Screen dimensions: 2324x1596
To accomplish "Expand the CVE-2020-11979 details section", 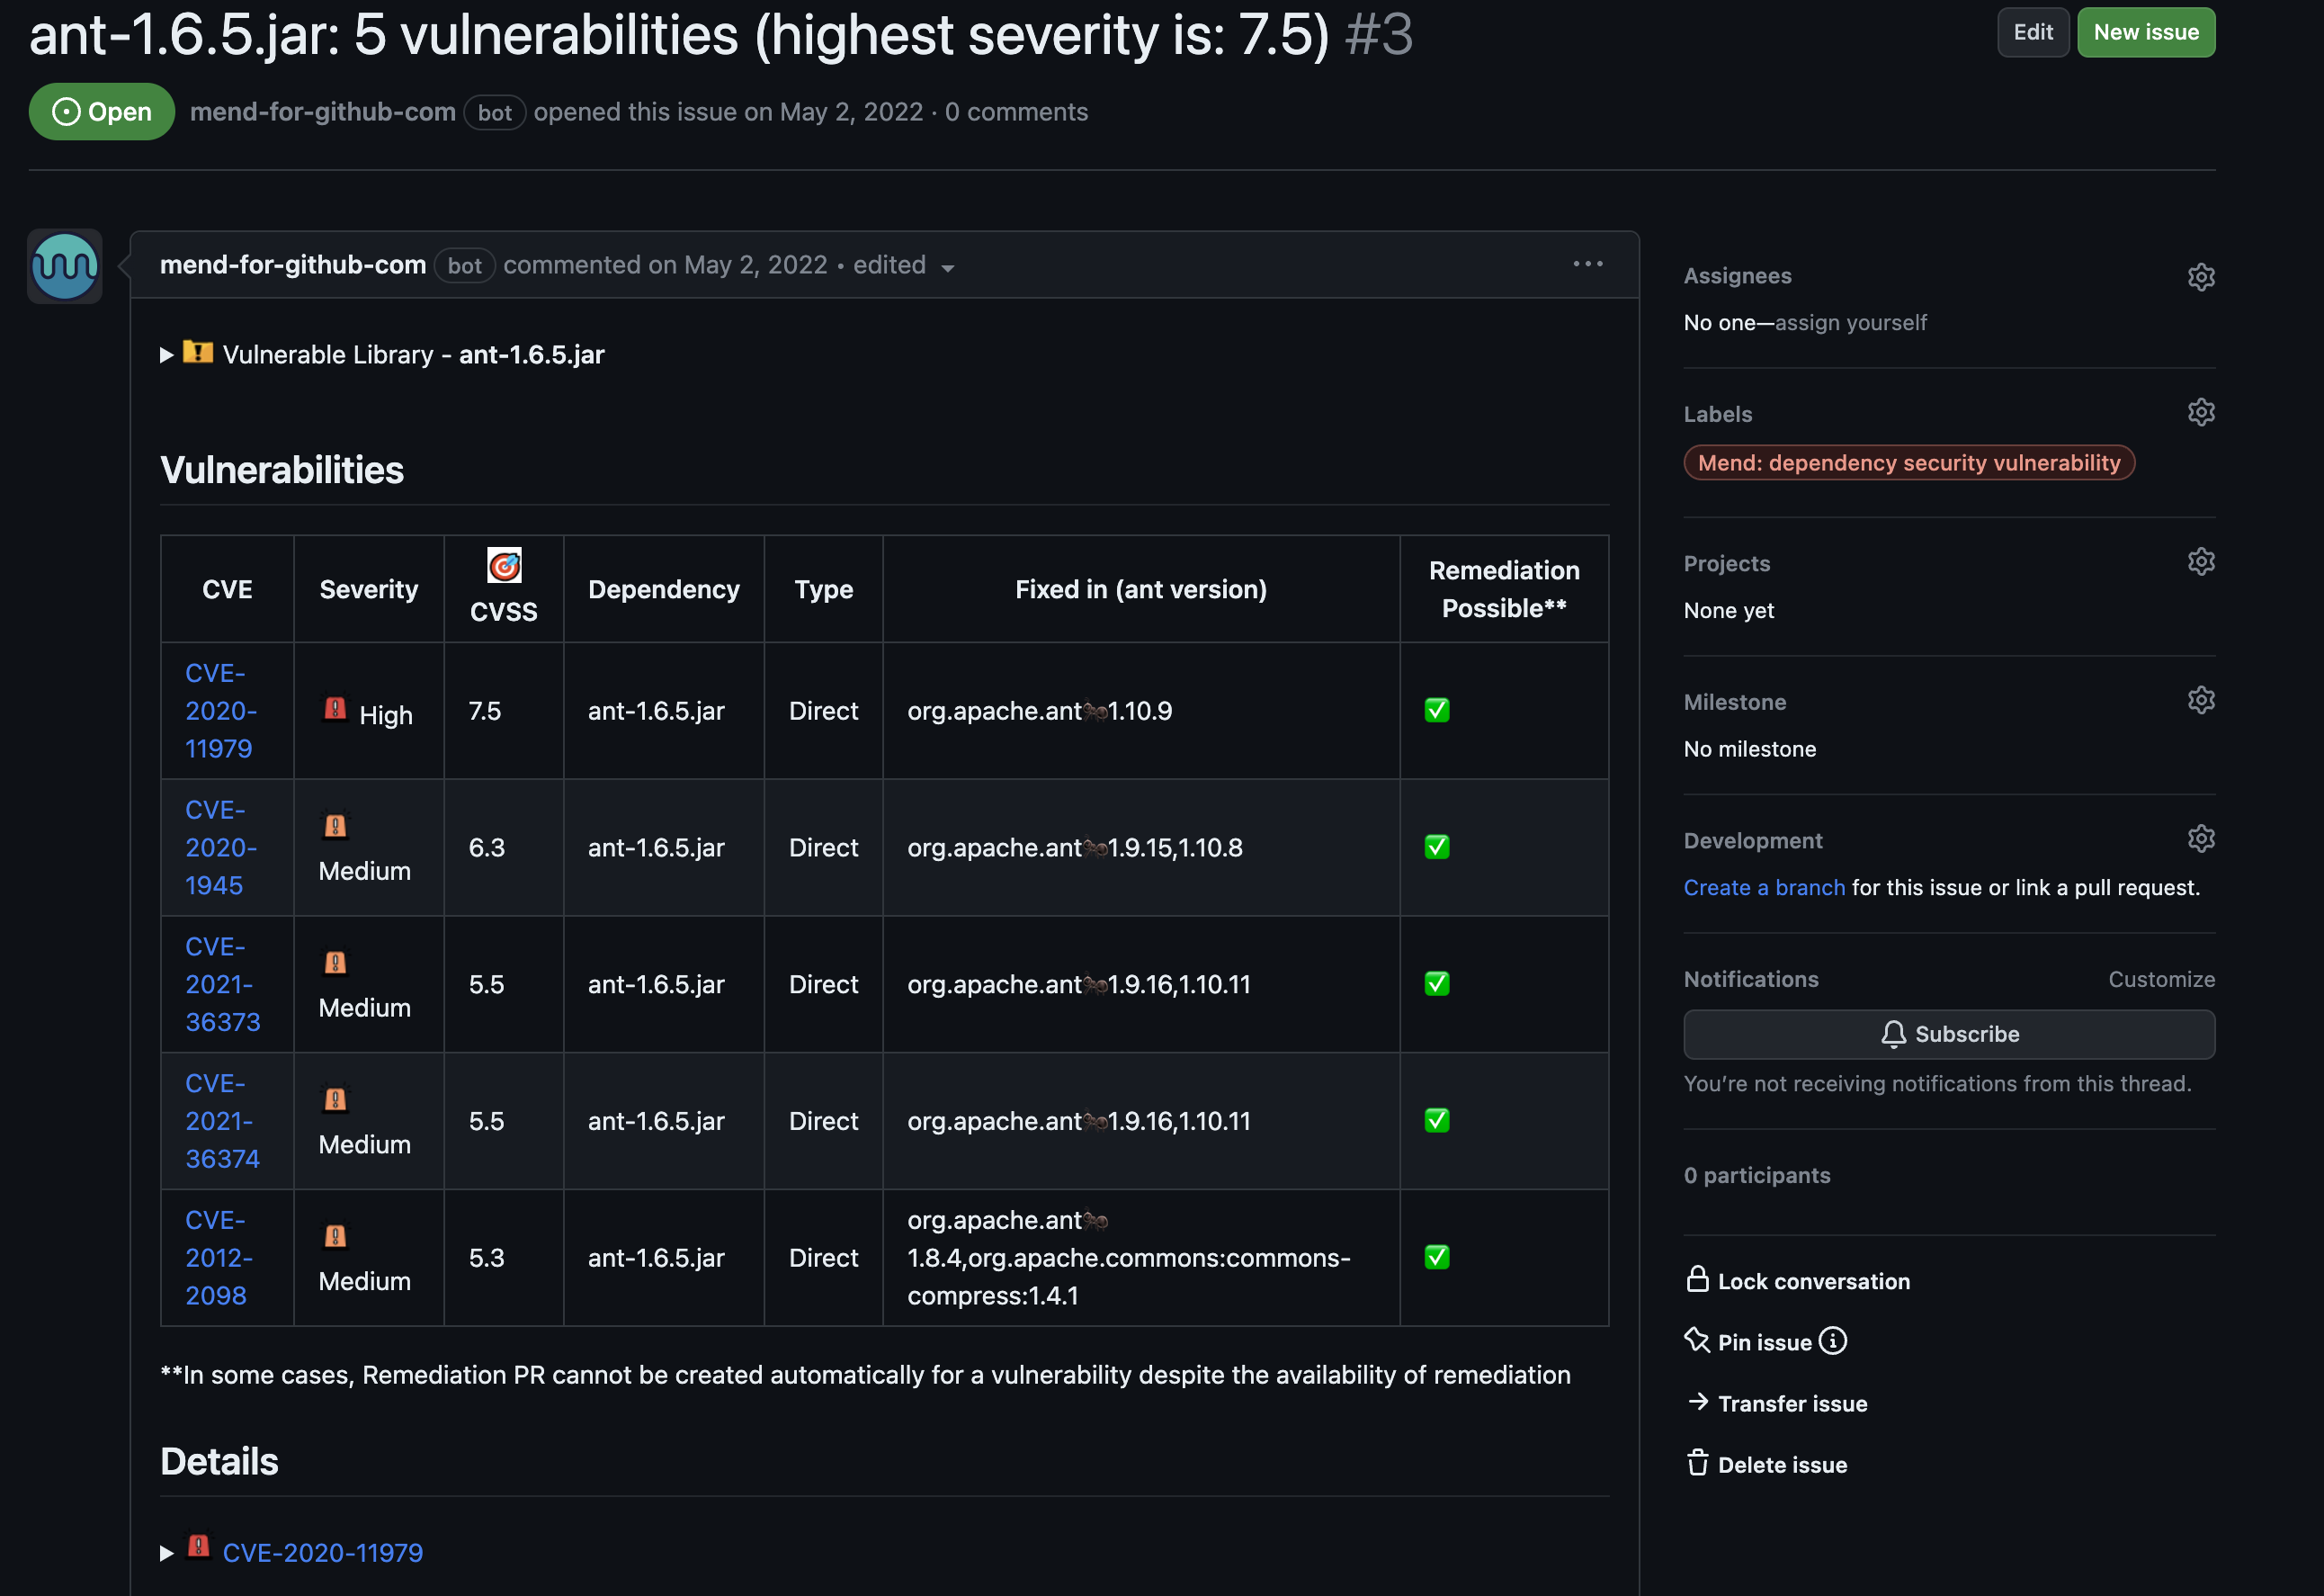I will pos(167,1553).
